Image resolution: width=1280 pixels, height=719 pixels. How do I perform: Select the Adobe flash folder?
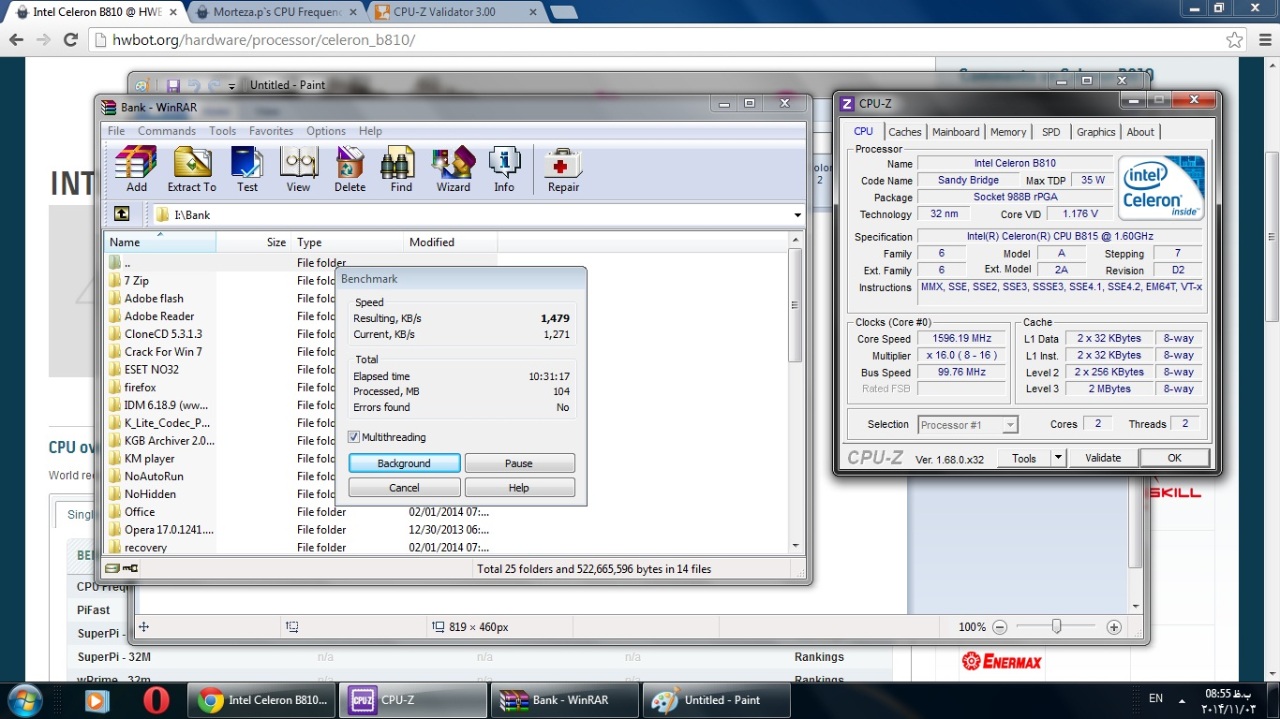[154, 298]
